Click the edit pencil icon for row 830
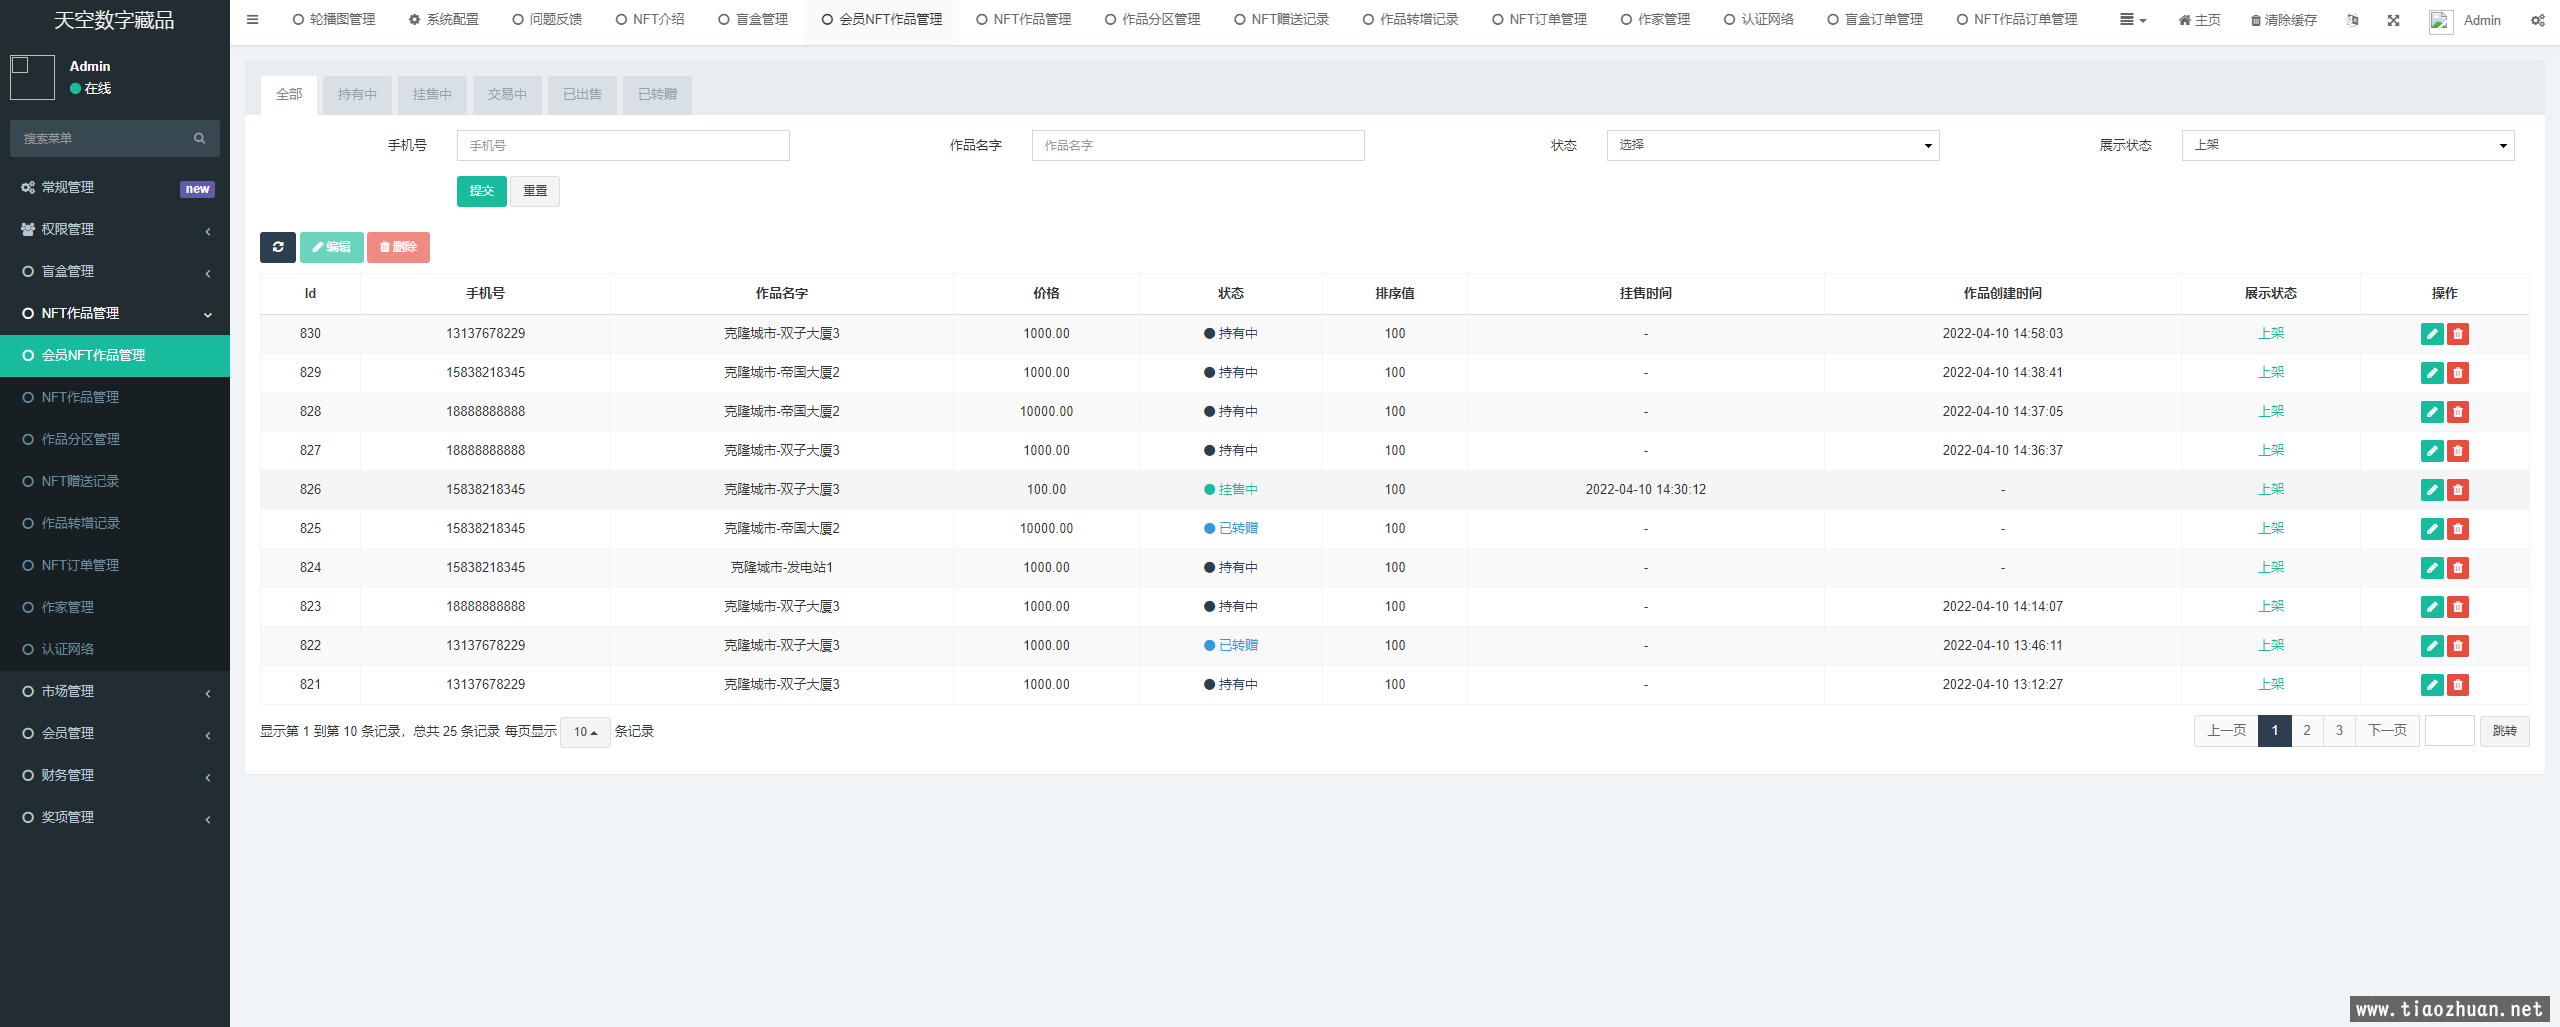 [x=2432, y=334]
